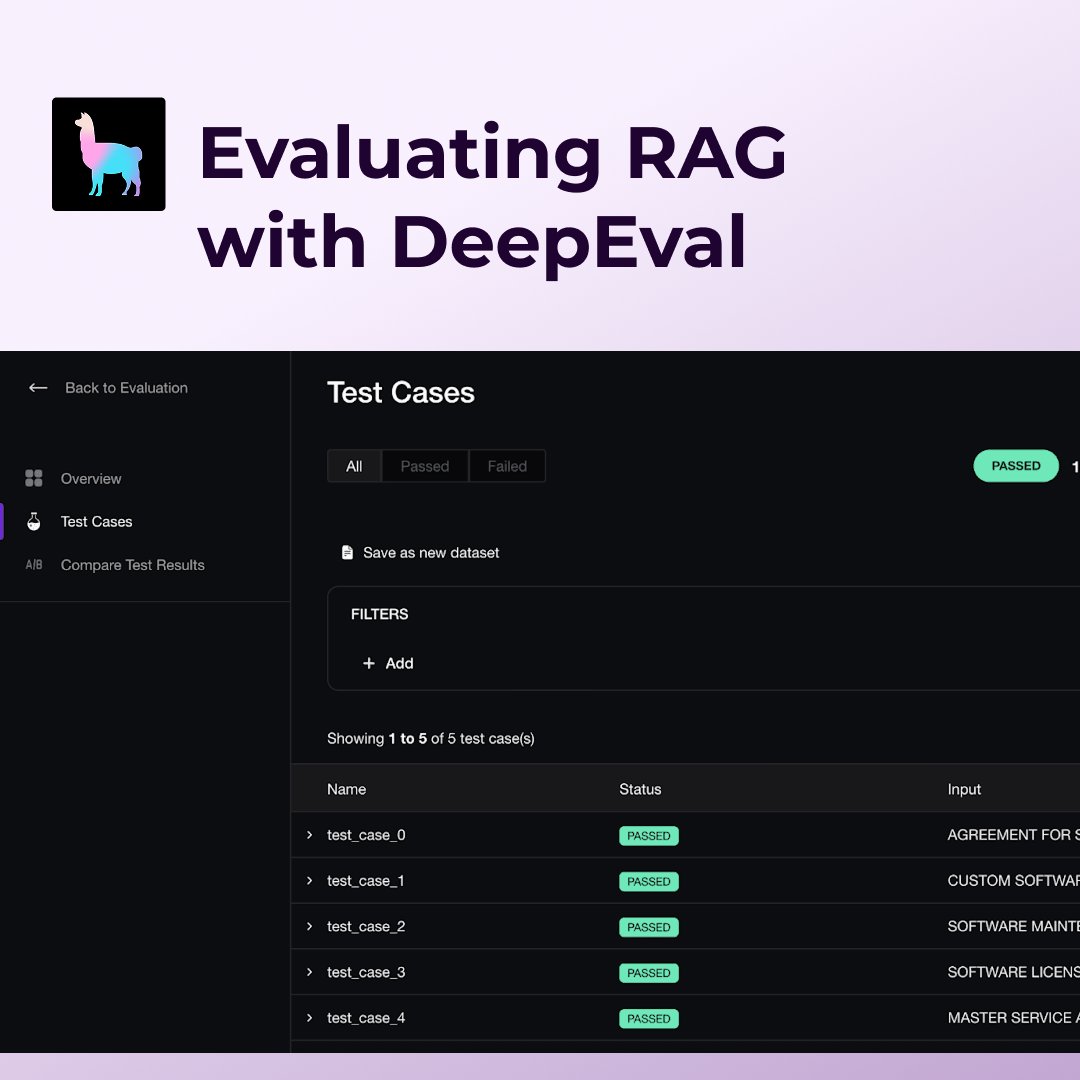
Task: Click the Status column header
Action: (640, 789)
